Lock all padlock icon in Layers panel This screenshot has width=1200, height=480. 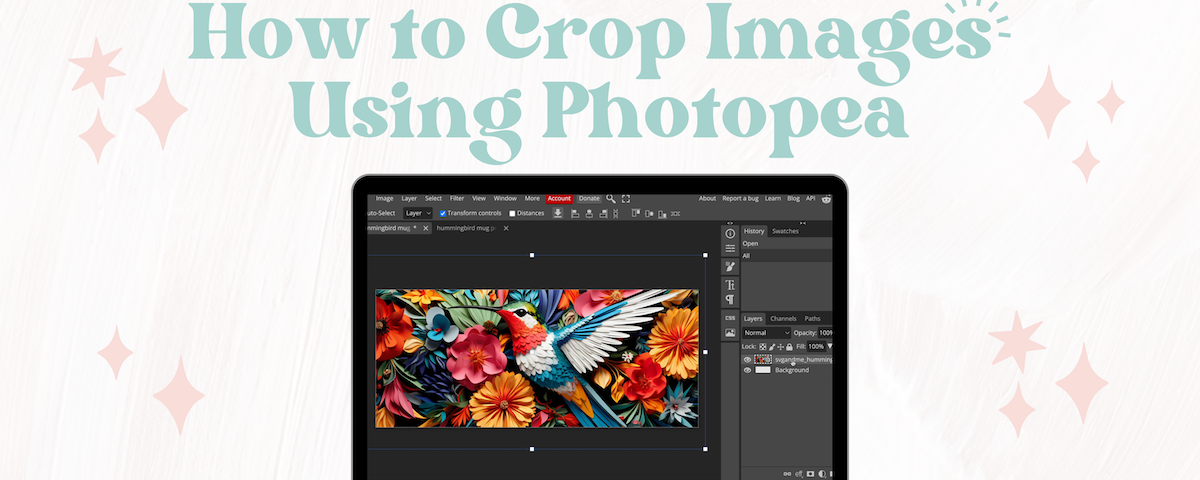(x=789, y=347)
